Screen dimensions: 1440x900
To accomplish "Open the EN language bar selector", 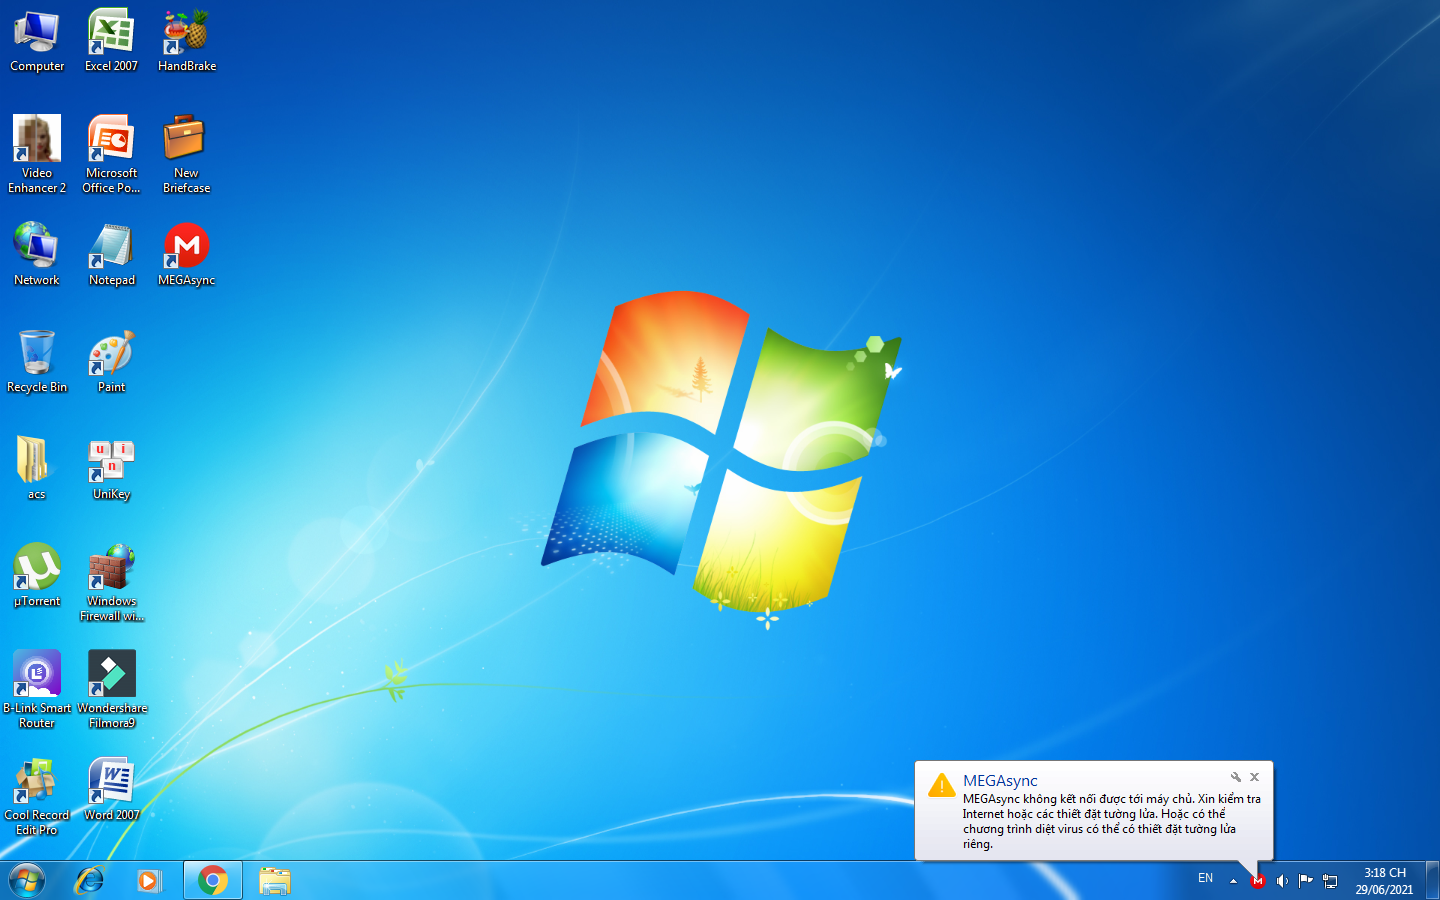I will pyautogui.click(x=1206, y=878).
